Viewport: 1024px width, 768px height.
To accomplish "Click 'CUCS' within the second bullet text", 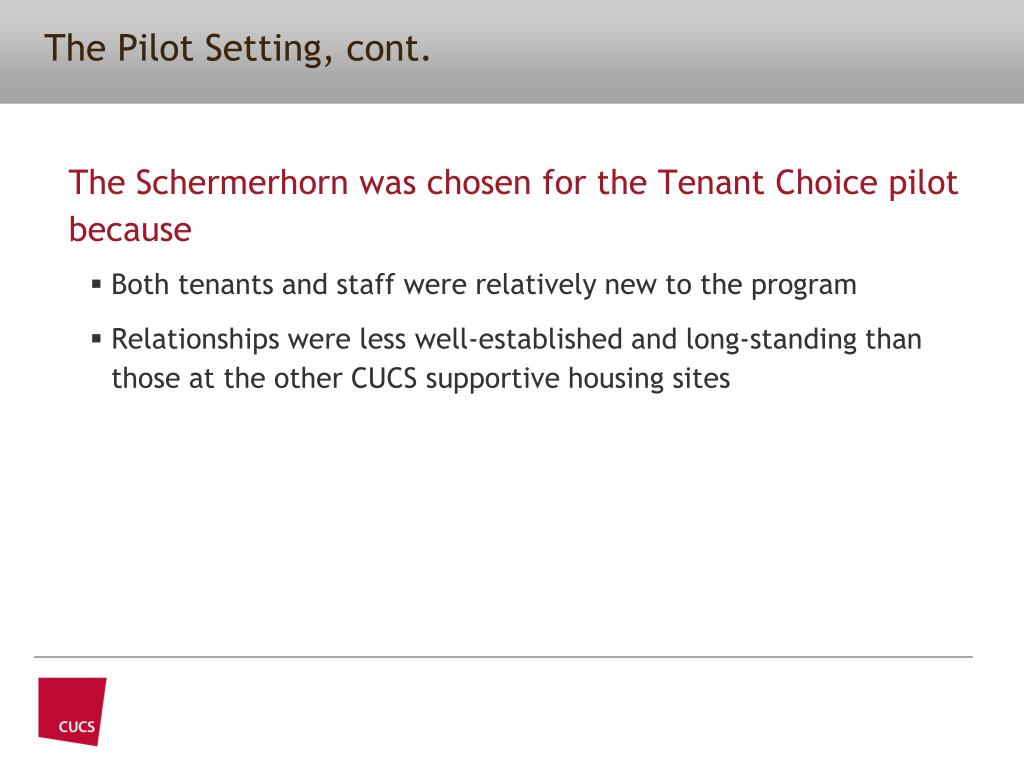I will (x=384, y=379).
